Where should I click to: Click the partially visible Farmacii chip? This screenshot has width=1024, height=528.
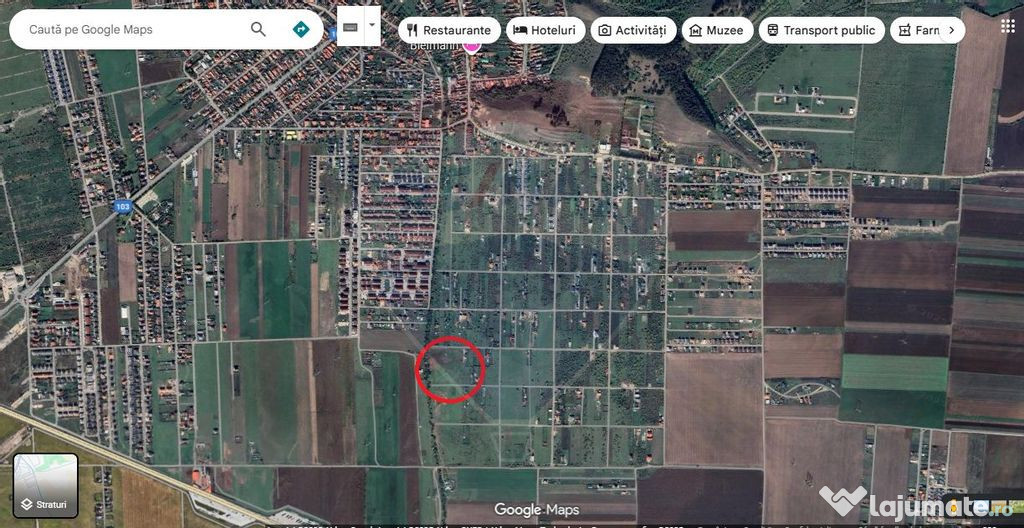914,30
